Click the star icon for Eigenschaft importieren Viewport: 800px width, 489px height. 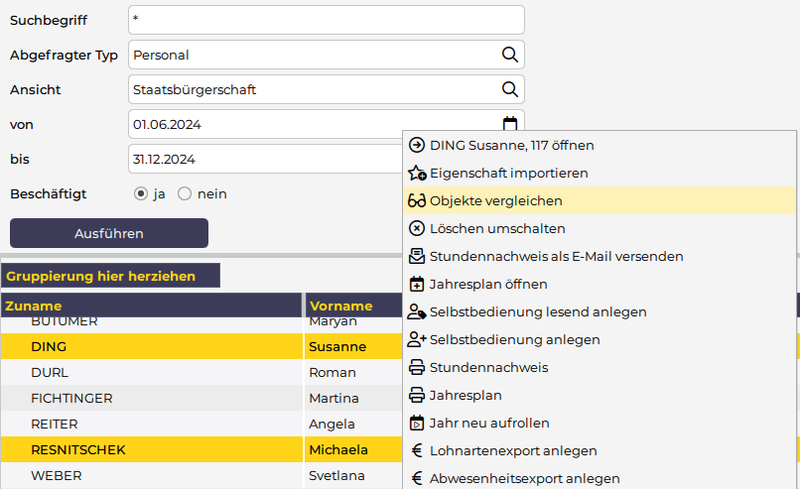[x=417, y=173]
